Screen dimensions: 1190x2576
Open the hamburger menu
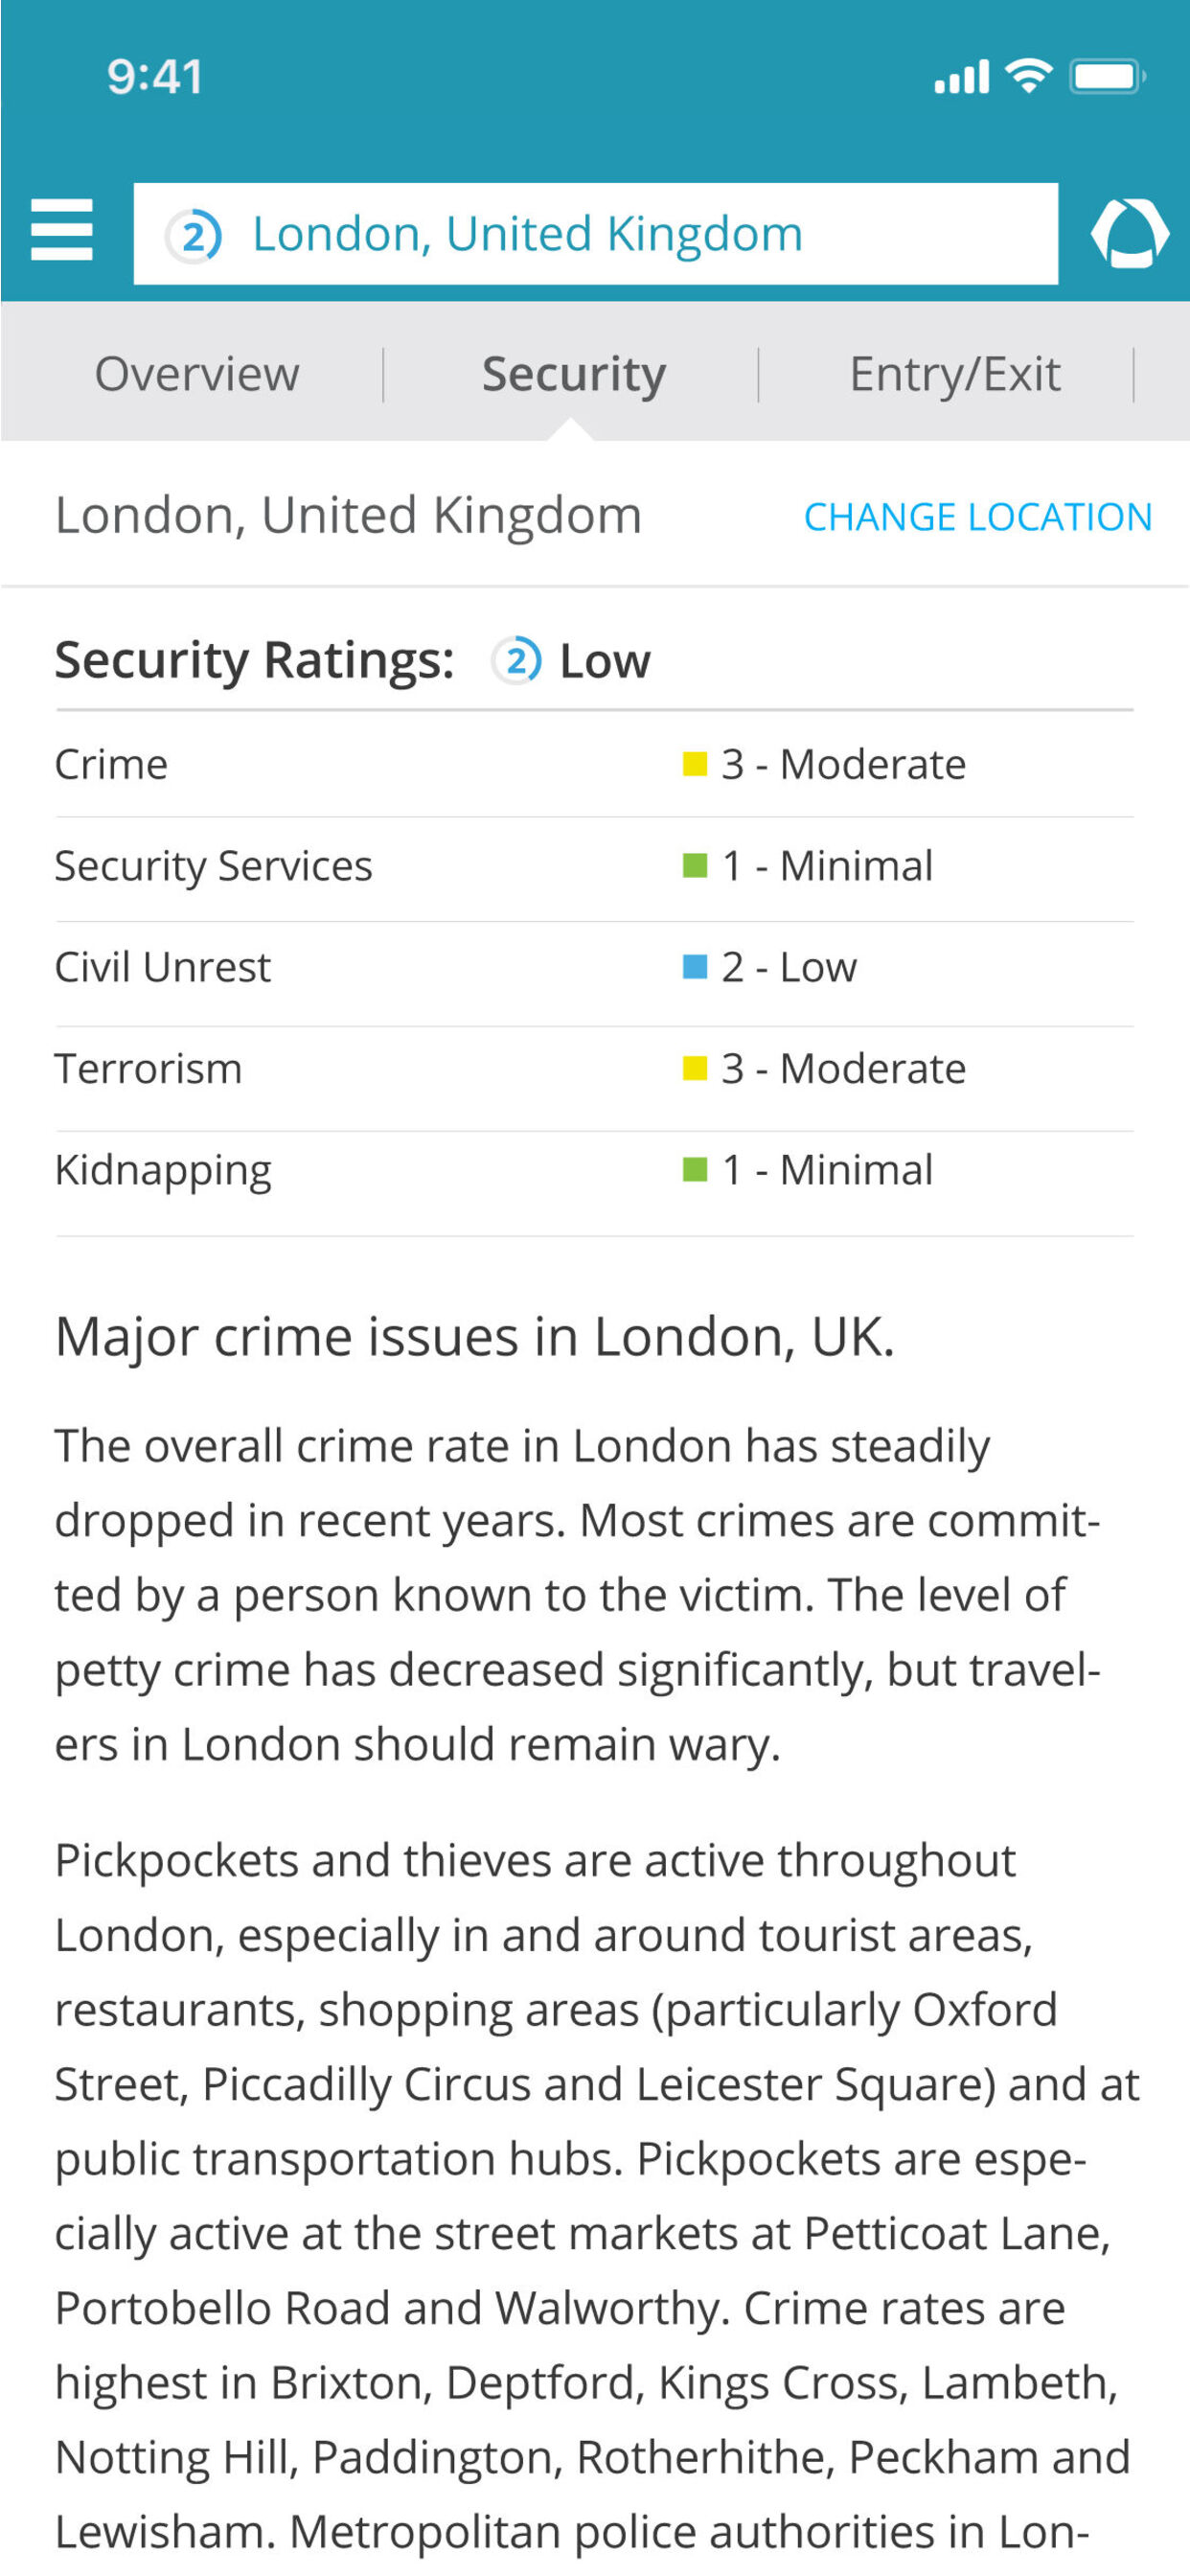62,230
